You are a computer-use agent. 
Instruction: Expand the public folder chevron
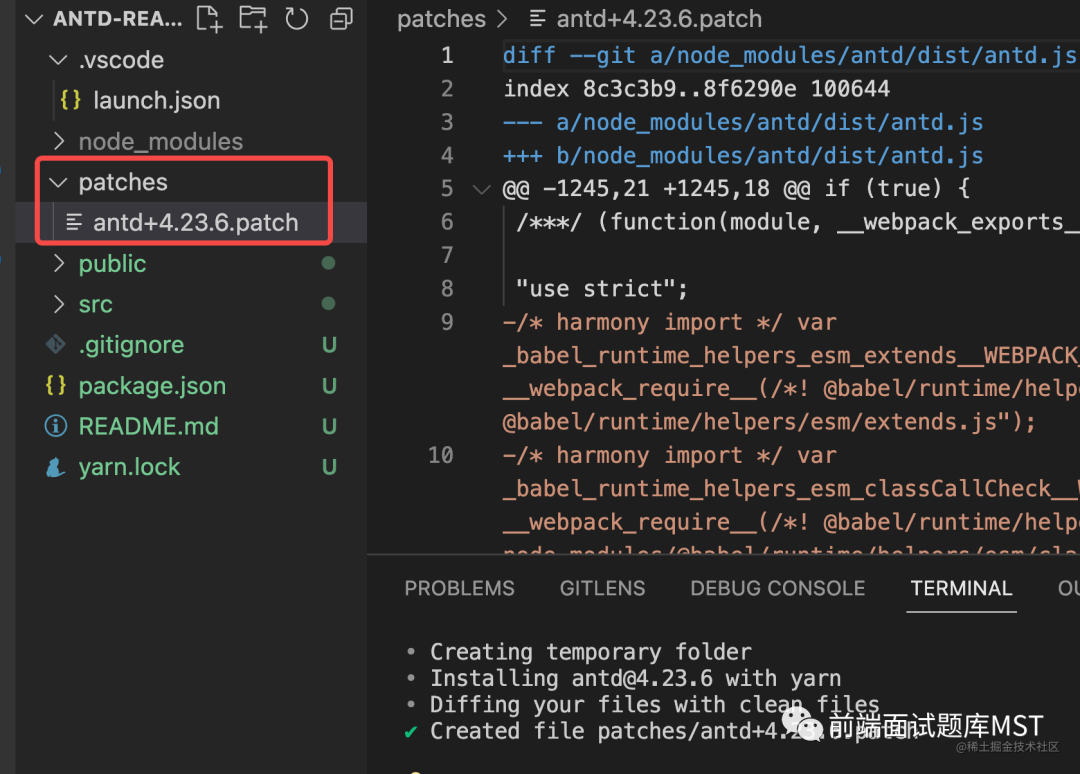(59, 263)
